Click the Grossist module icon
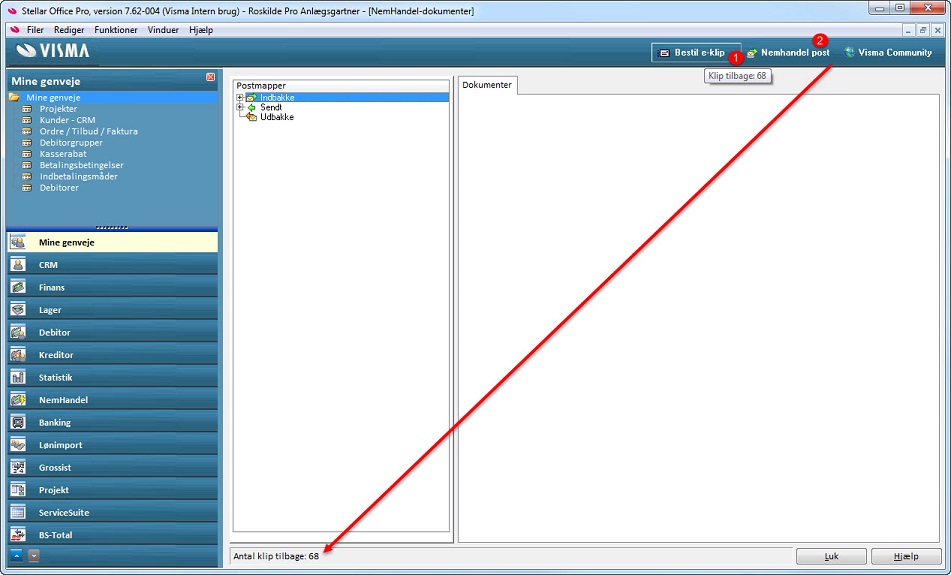 click(18, 467)
